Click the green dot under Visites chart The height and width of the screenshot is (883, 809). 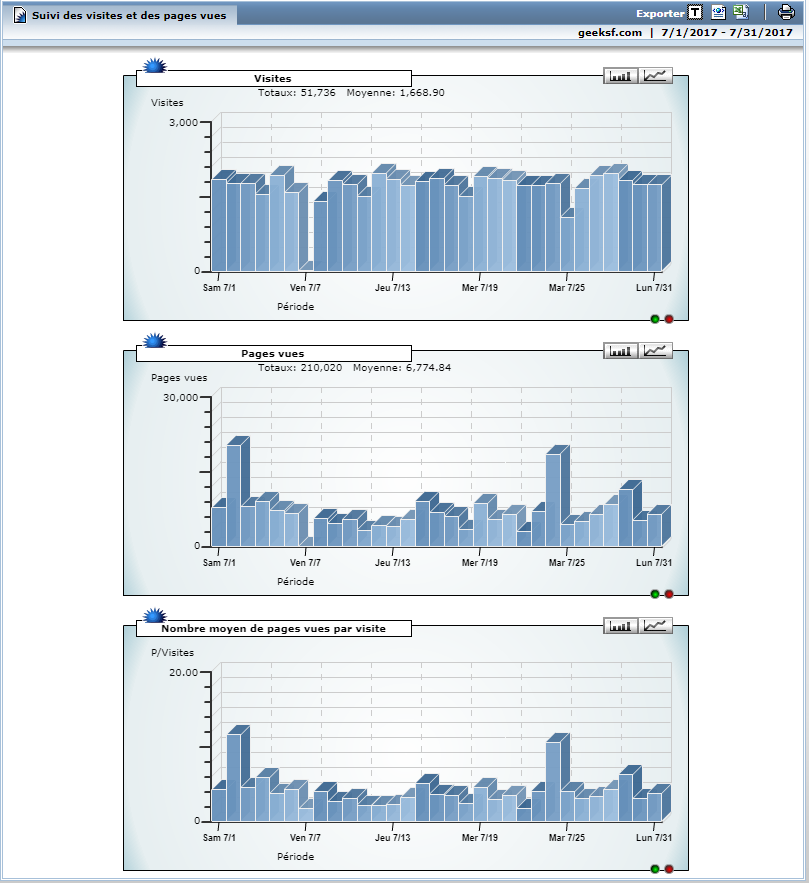pyautogui.click(x=655, y=319)
